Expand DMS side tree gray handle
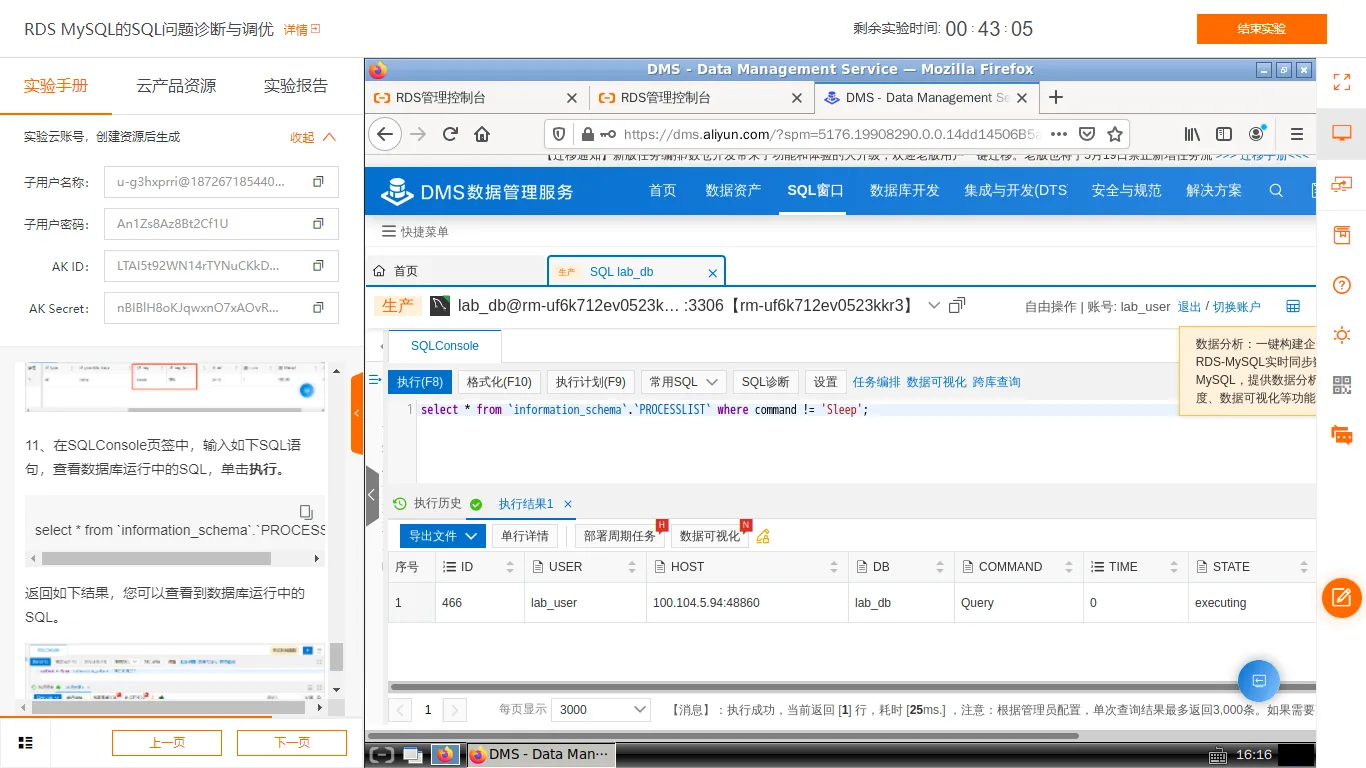The image size is (1366, 768). (x=372, y=495)
